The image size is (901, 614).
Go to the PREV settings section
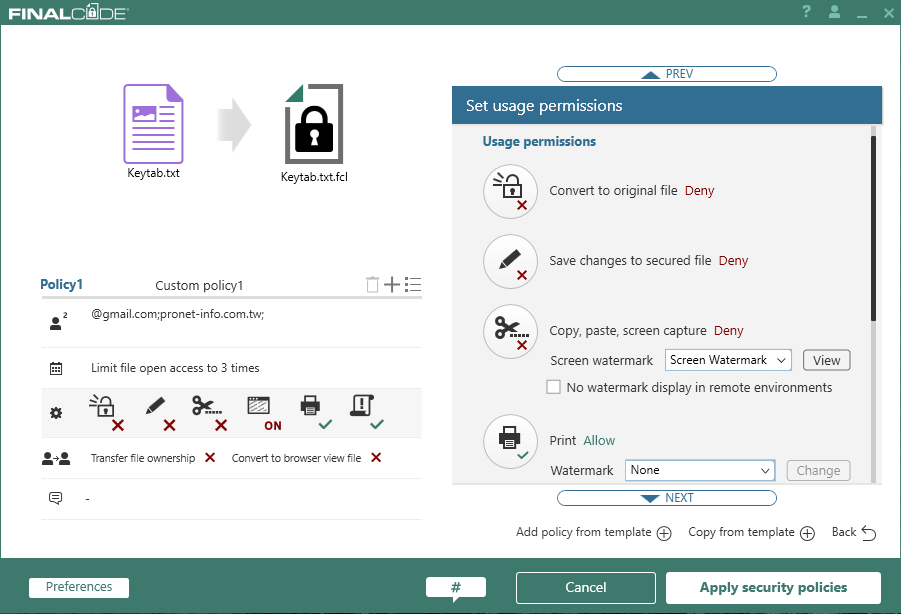[666, 74]
